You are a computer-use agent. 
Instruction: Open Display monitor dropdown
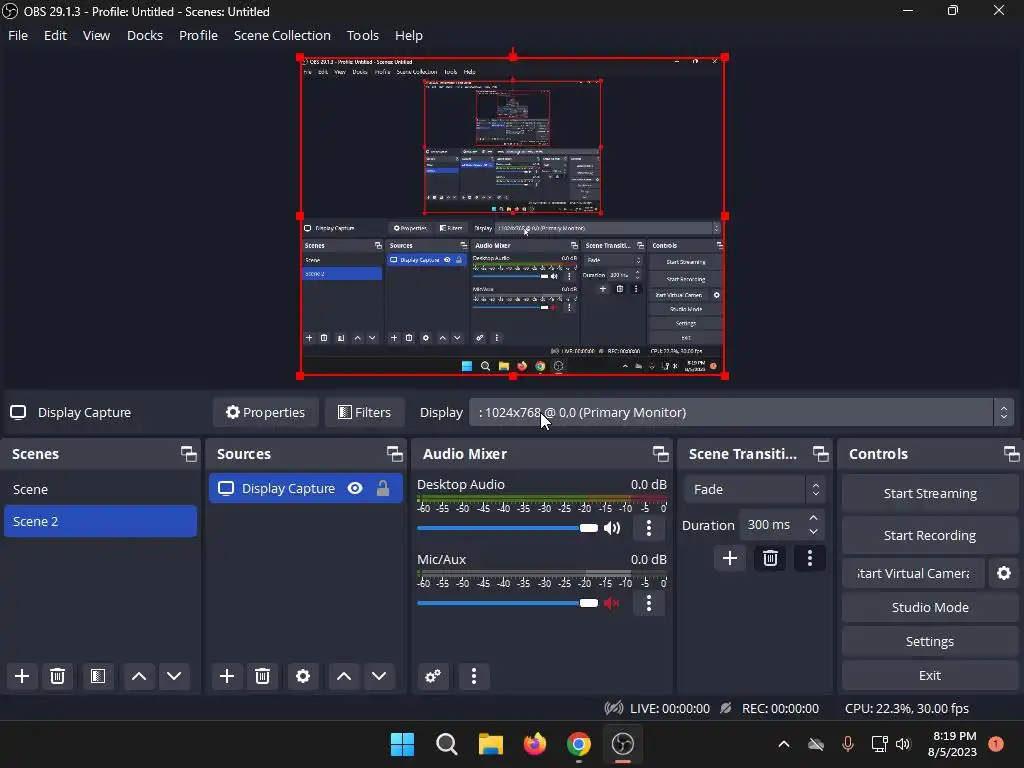coord(741,412)
